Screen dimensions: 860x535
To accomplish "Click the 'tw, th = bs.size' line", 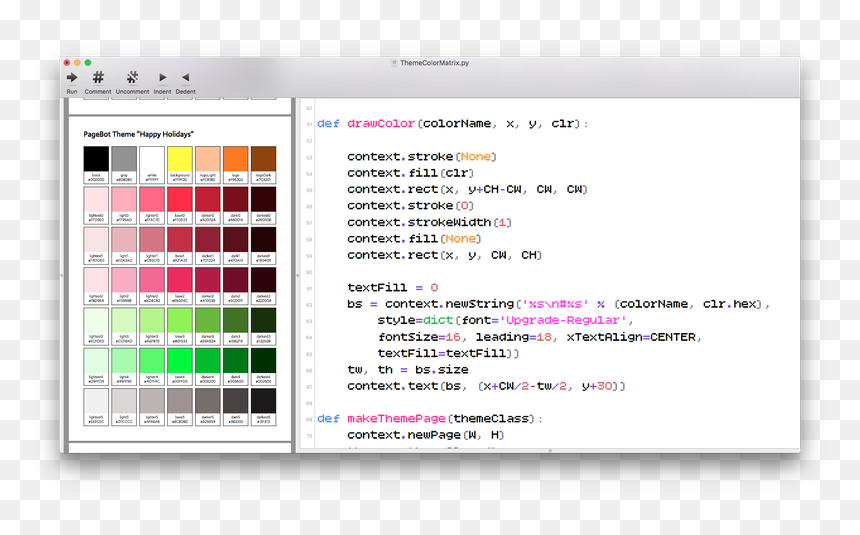I will pyautogui.click(x=408, y=370).
